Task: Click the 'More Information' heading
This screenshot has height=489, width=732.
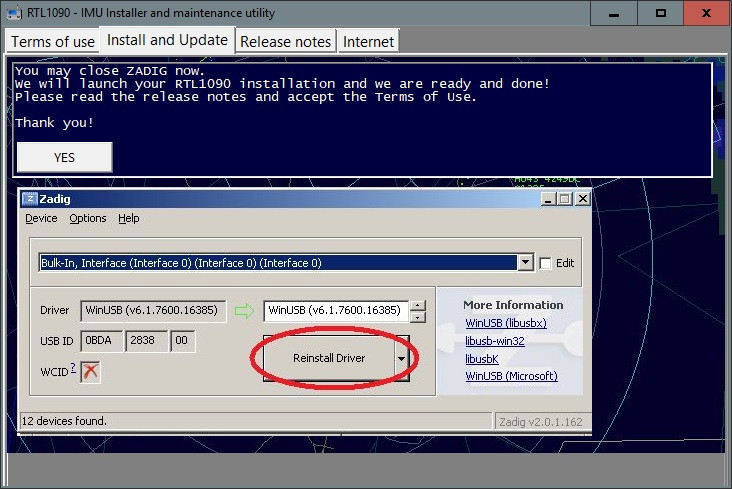Action: 513,305
